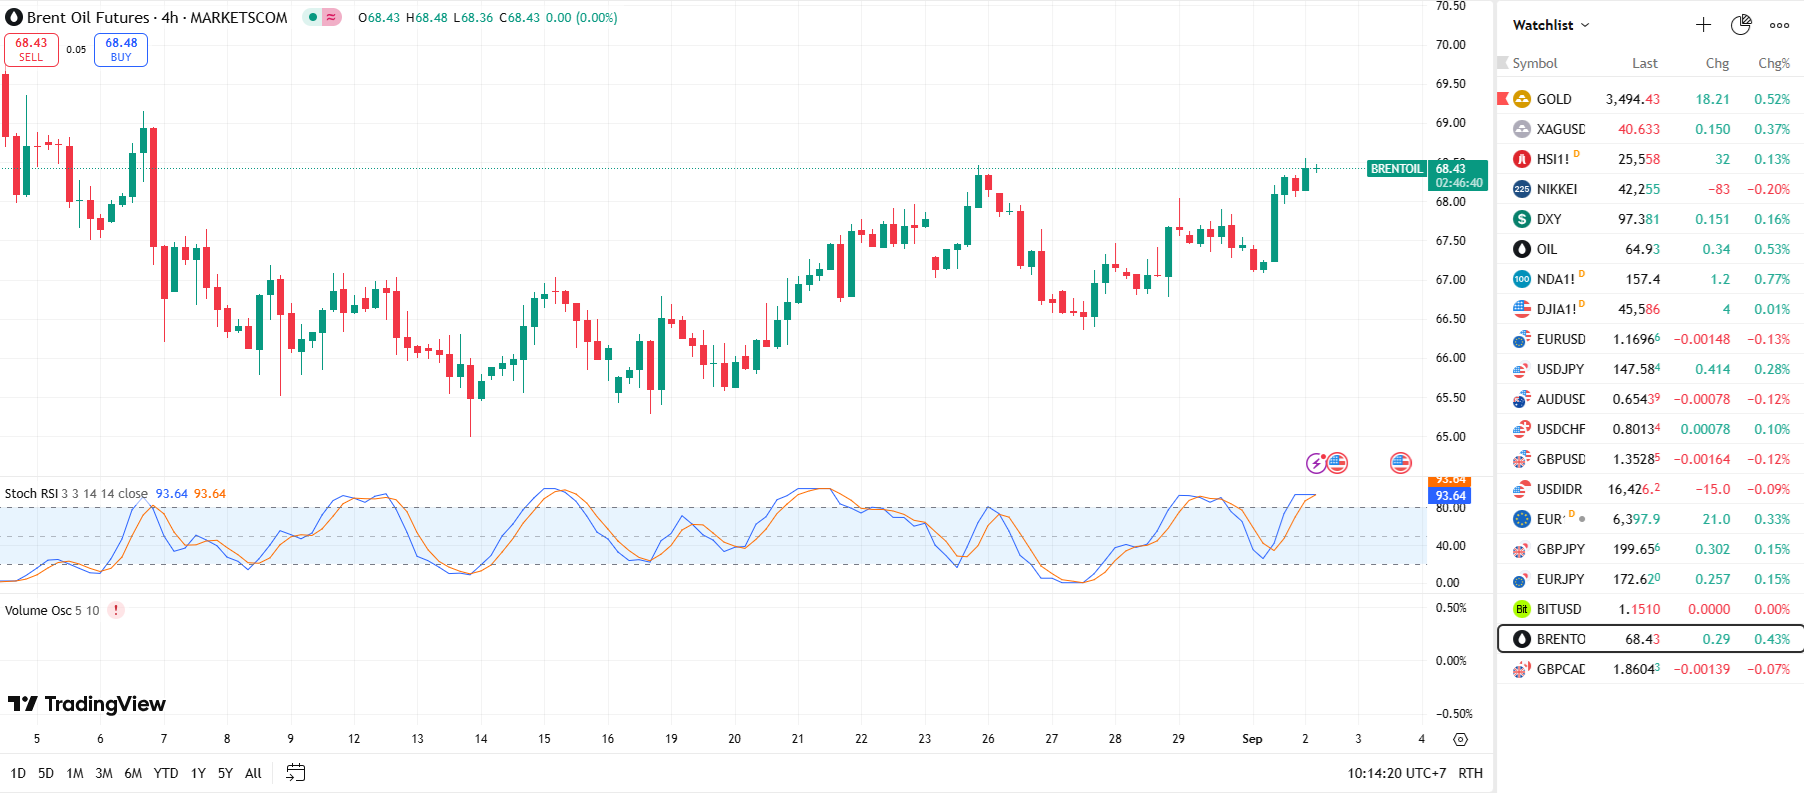The height and width of the screenshot is (793, 1804).
Task: Select EURUSD in the watchlist
Action: [x=1560, y=339]
